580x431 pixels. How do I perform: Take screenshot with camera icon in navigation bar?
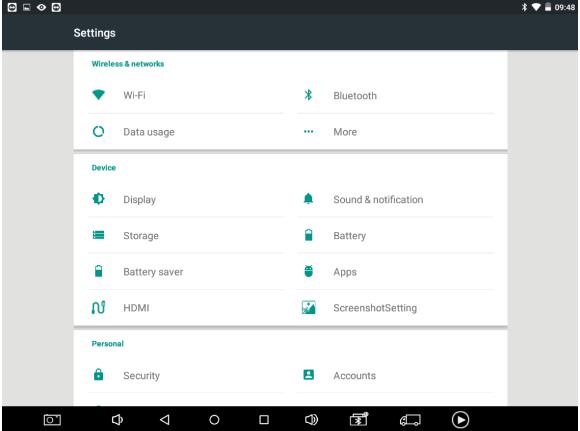(52, 420)
